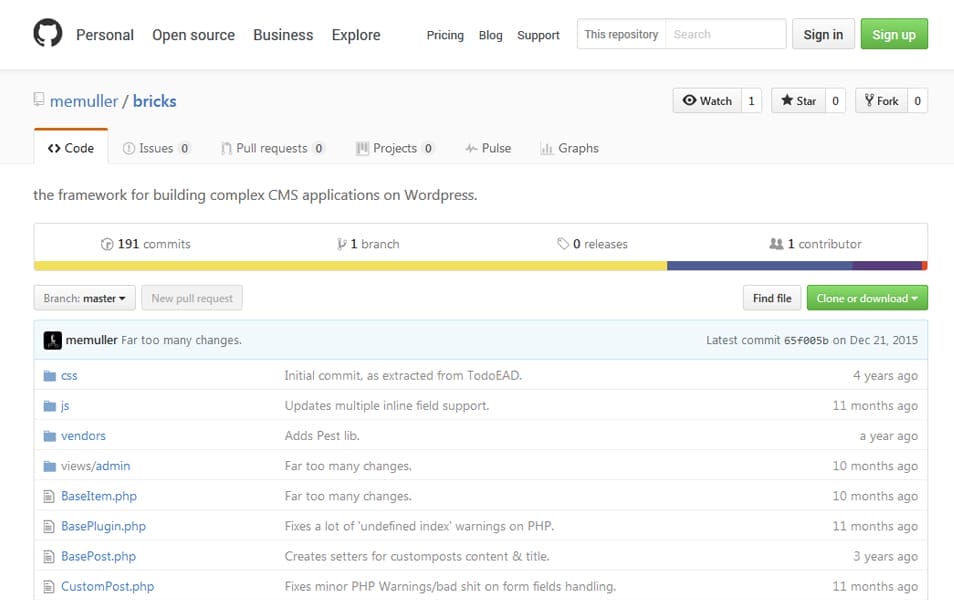
Task: Click the Star count of 0
Action: pyautogui.click(x=835, y=100)
